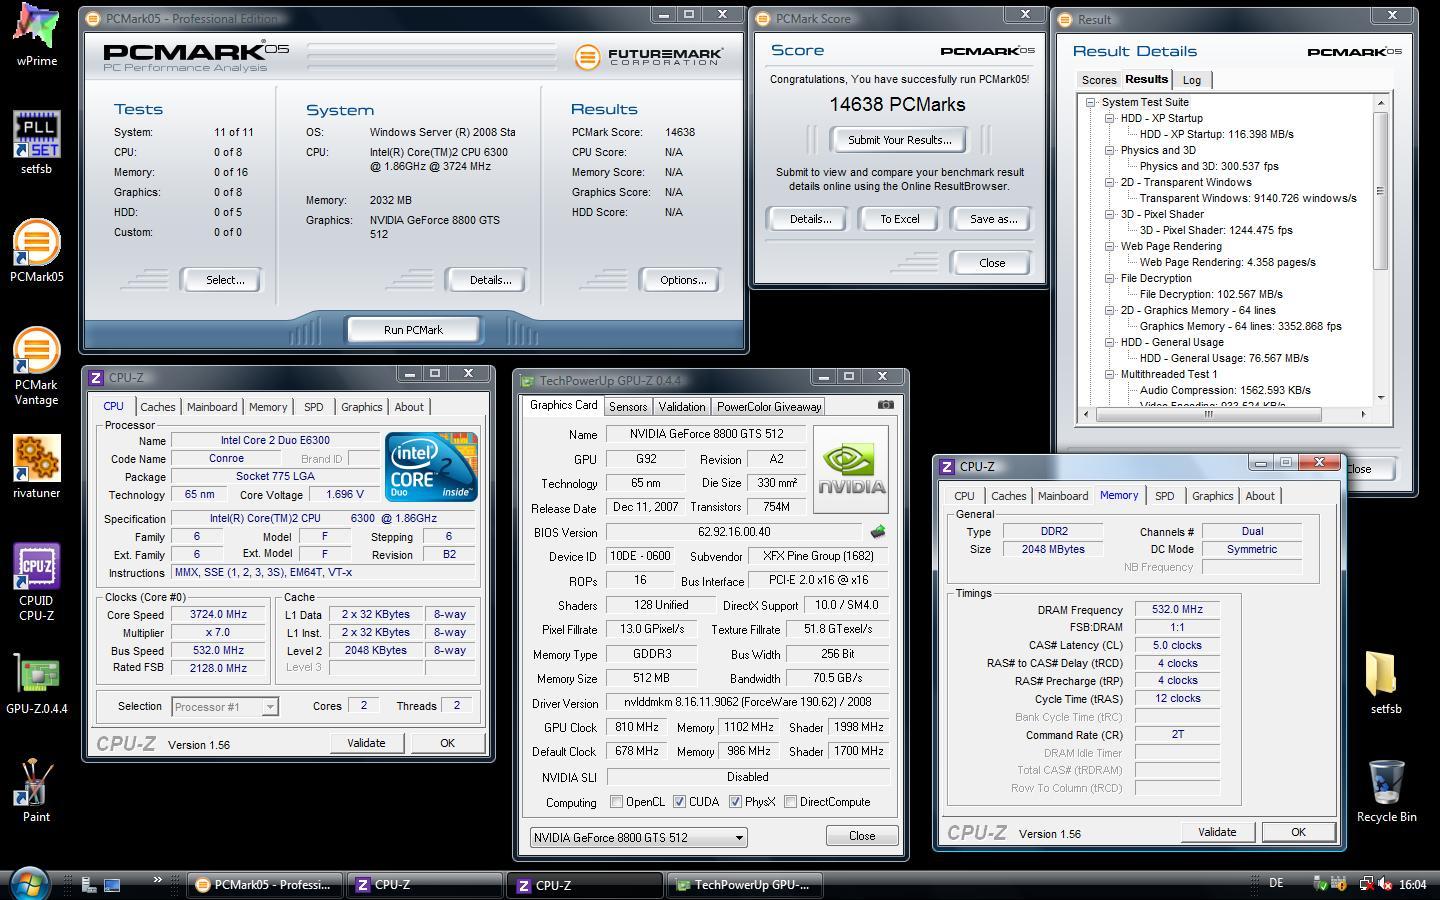Launch the PCMark Vantage desktop shortcut
The height and width of the screenshot is (900, 1440).
[x=36, y=365]
